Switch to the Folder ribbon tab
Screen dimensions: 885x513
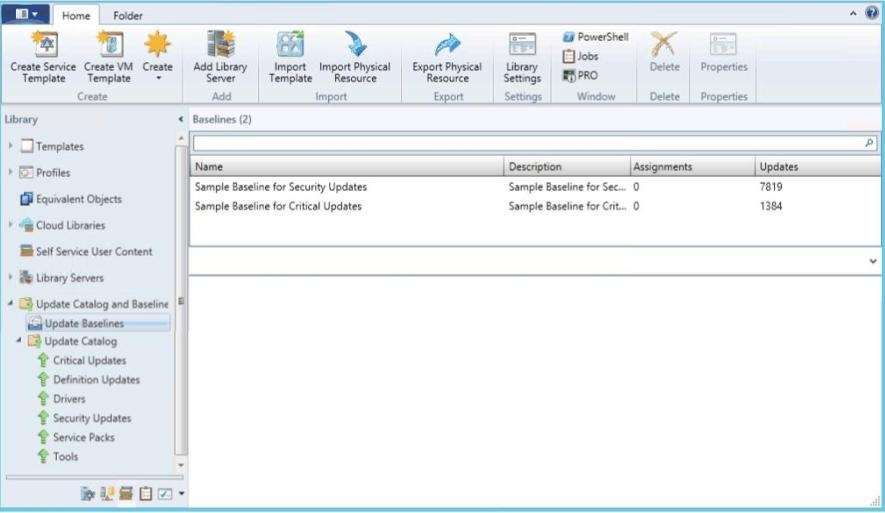pyautogui.click(x=128, y=16)
